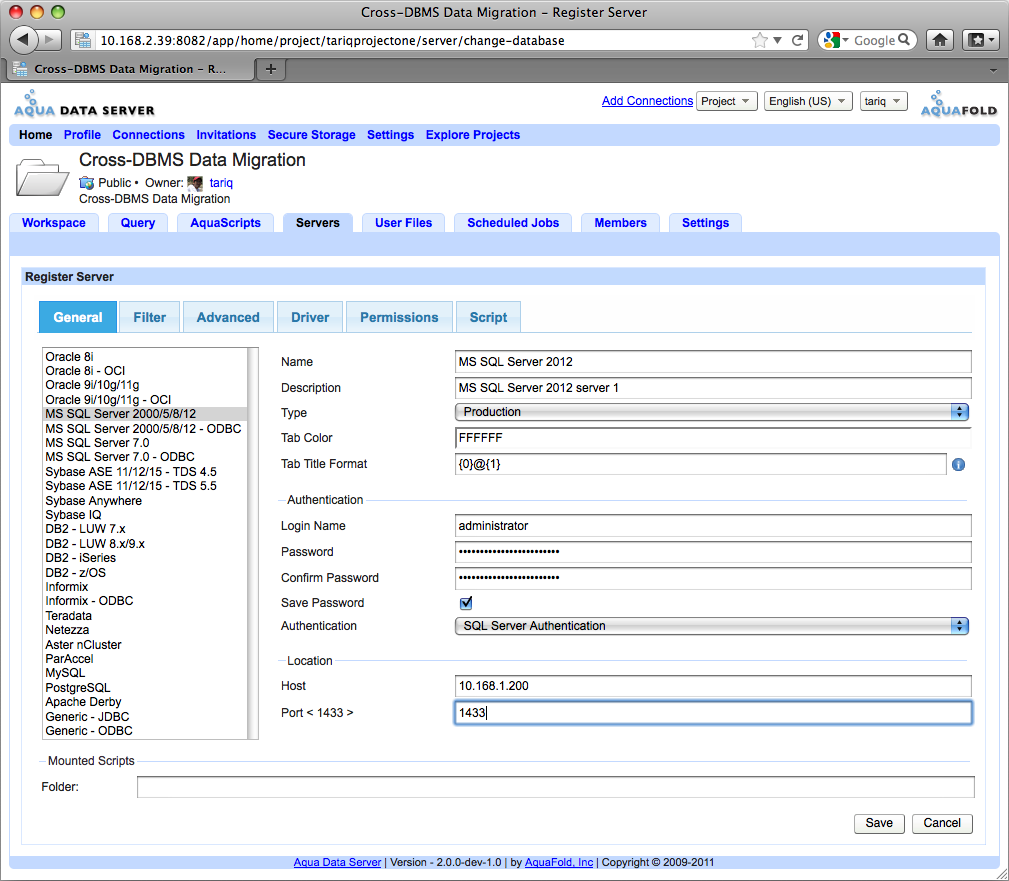The image size is (1009, 881).
Task: Reload the page with refresh icon
Action: click(x=797, y=40)
